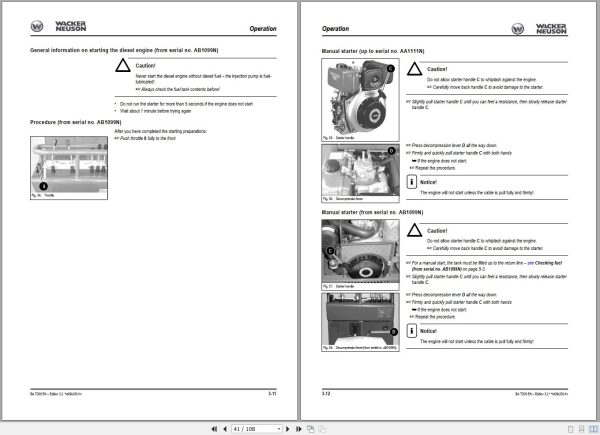This screenshot has height=435, width=600.
Task: Click the go to previous view icon
Action: click(x=310, y=429)
